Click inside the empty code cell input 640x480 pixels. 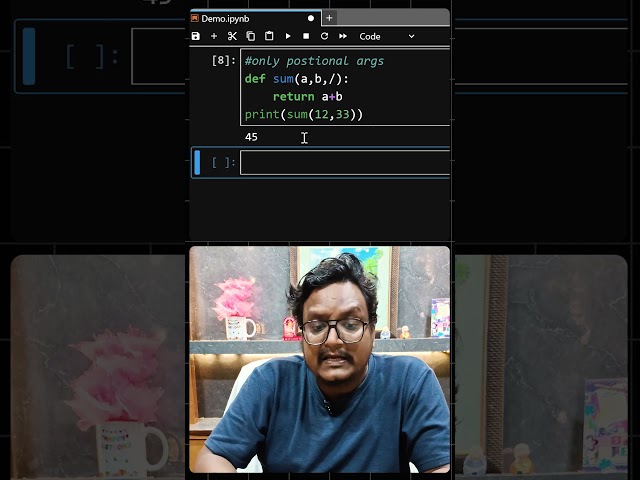tap(345, 162)
